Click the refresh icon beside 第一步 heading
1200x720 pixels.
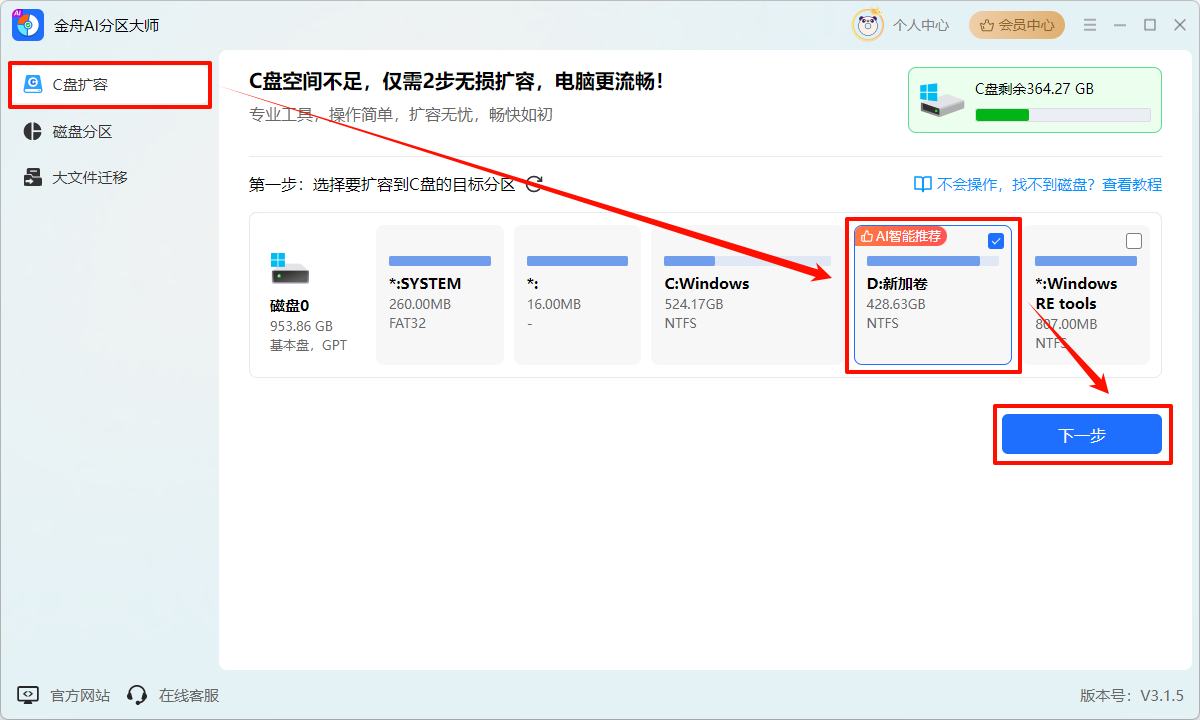tap(534, 184)
